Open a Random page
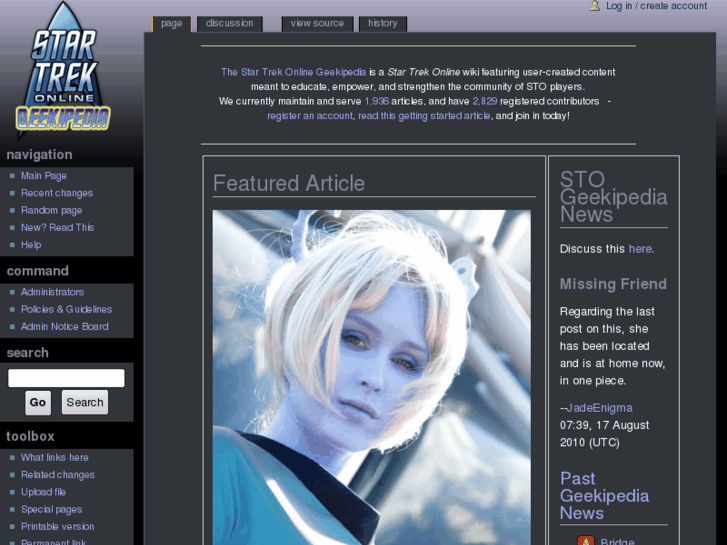Viewport: 727px width, 545px height. point(51,210)
